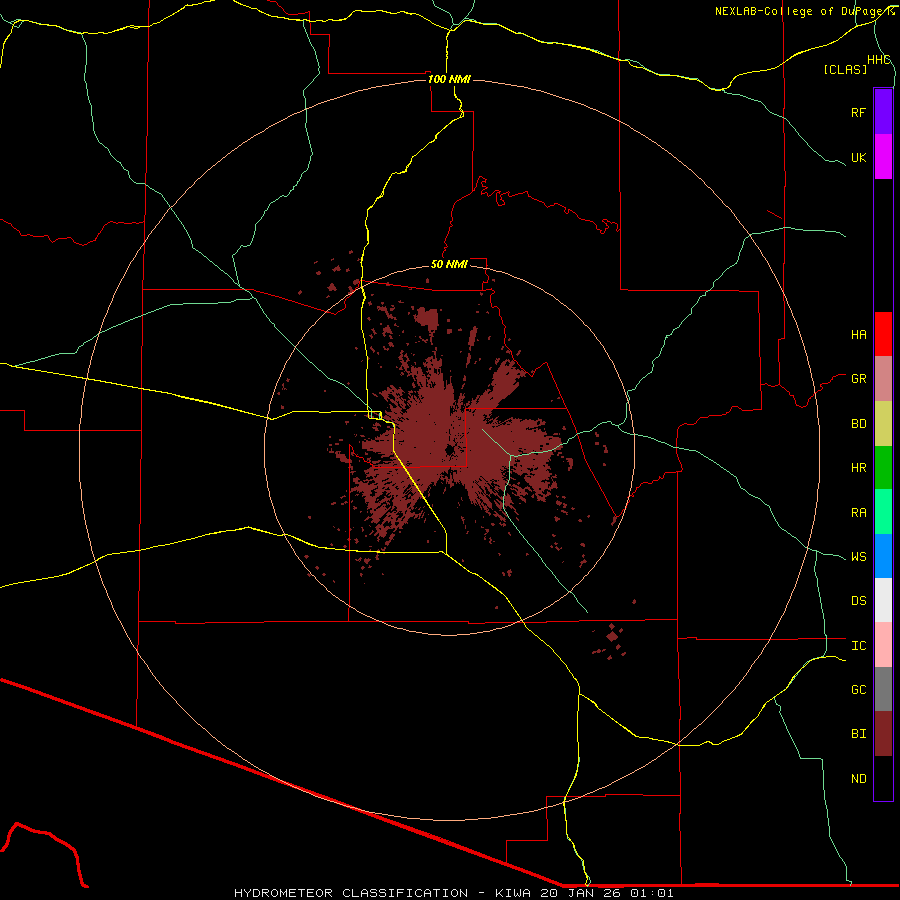Click the IC legend label
The width and height of the screenshot is (900, 900).
pos(858,646)
